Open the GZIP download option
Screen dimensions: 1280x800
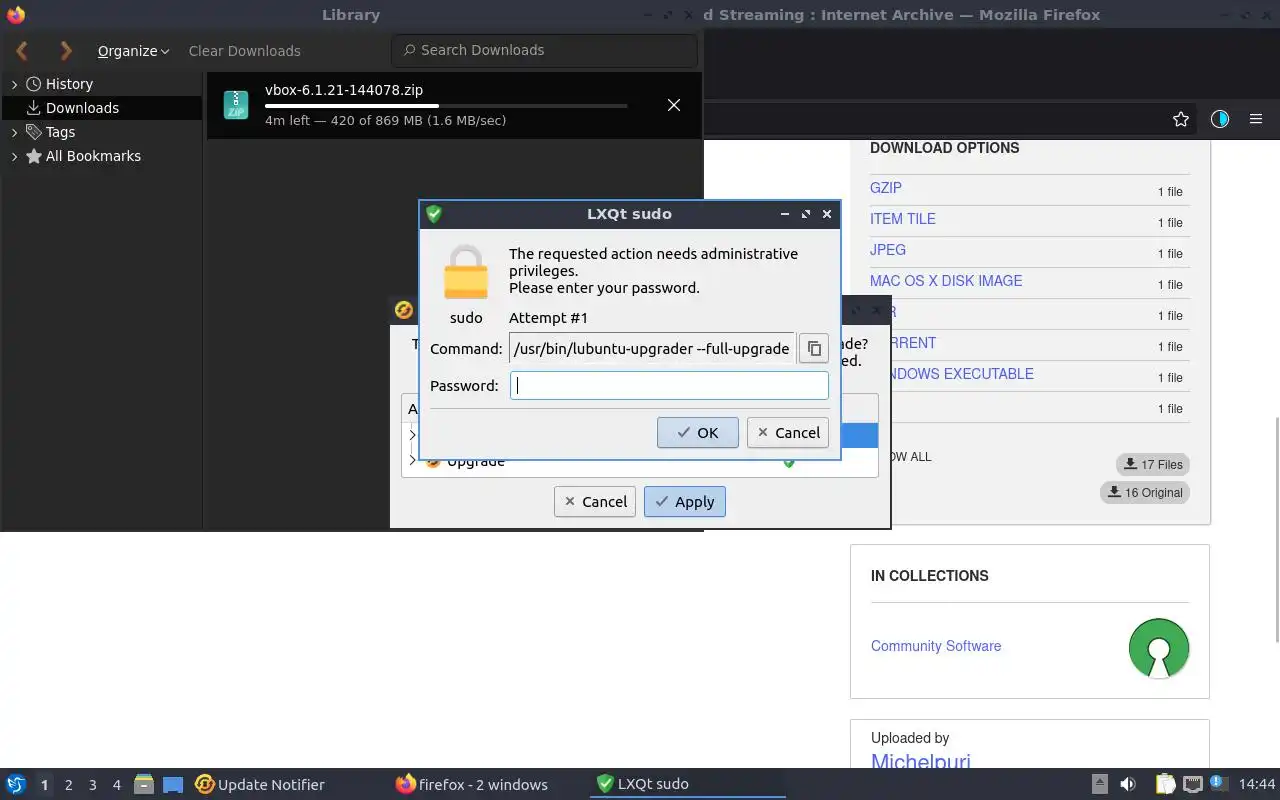[x=886, y=188]
